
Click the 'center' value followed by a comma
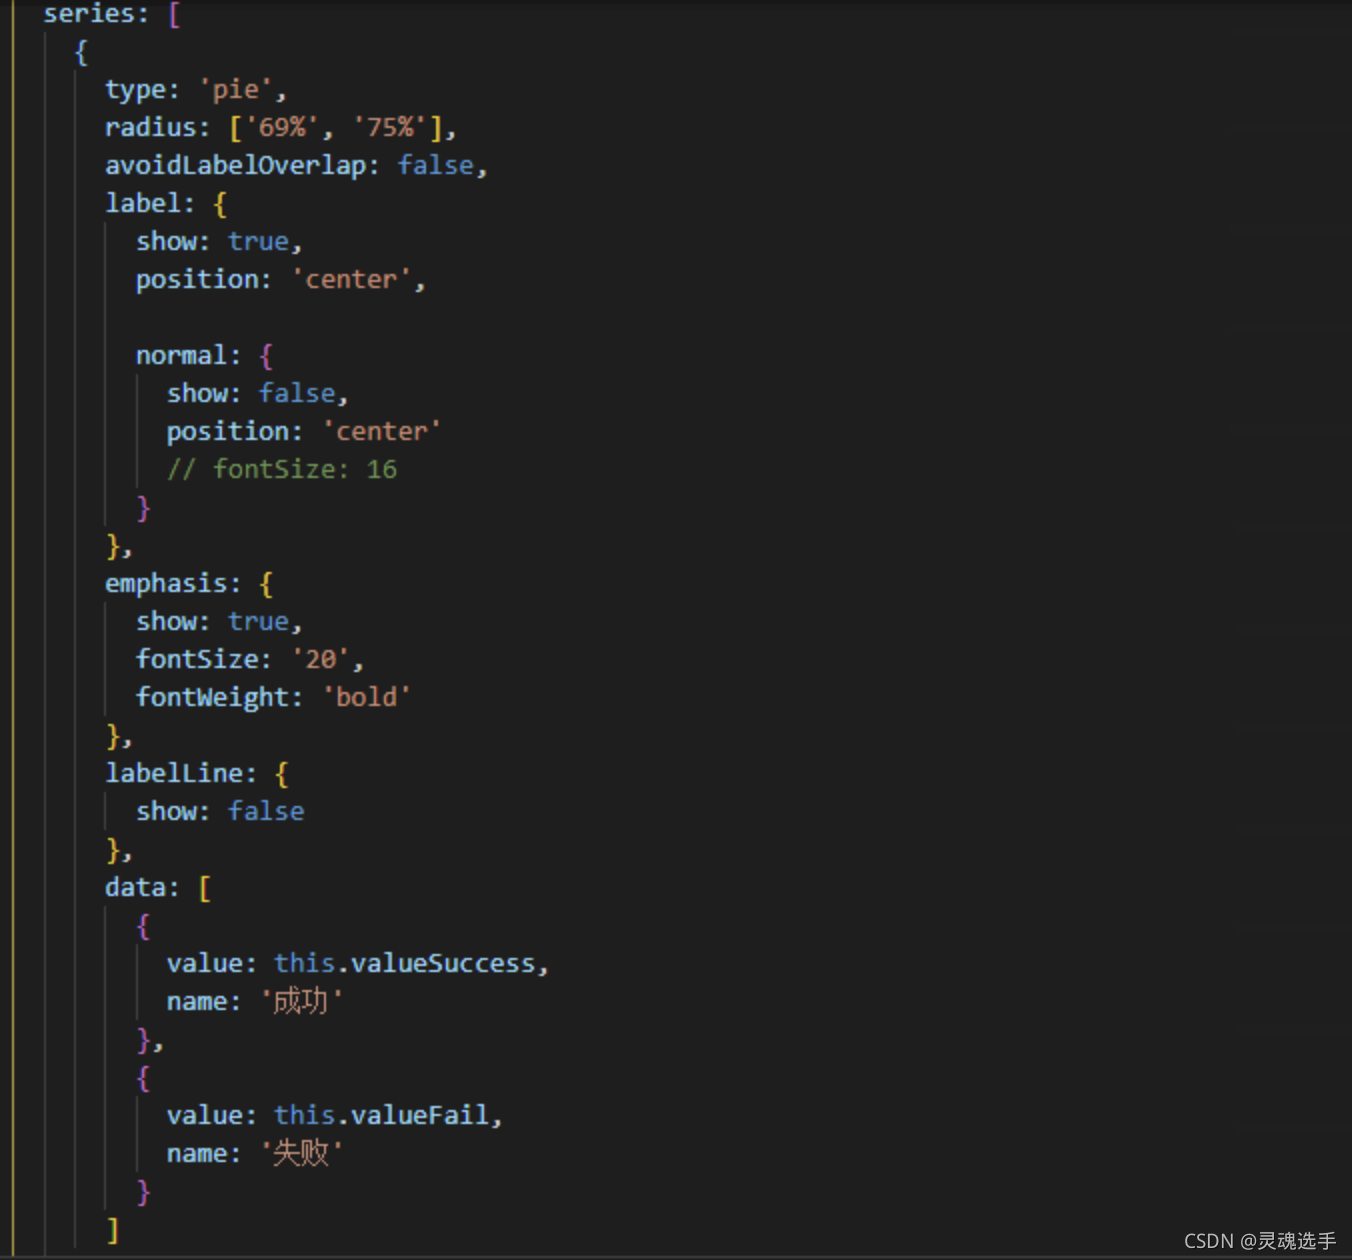(x=351, y=279)
